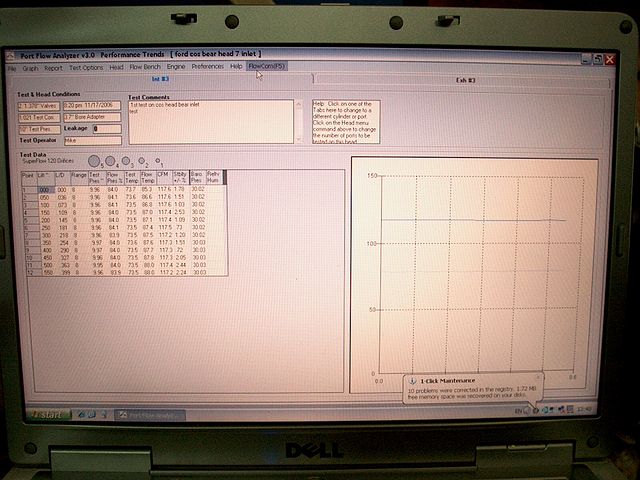Switch to the Exh #3 tab
This screenshot has width=640, height=480.
(x=465, y=80)
